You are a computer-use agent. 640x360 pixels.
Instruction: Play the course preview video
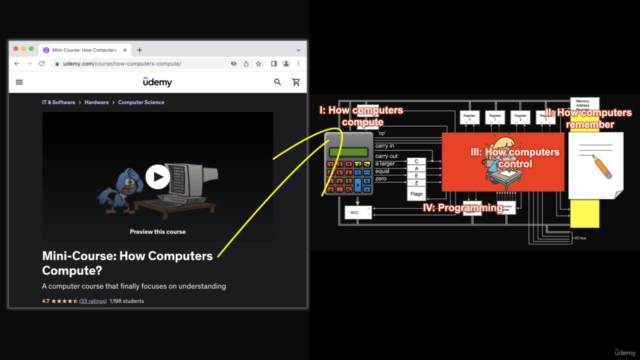[x=158, y=177]
